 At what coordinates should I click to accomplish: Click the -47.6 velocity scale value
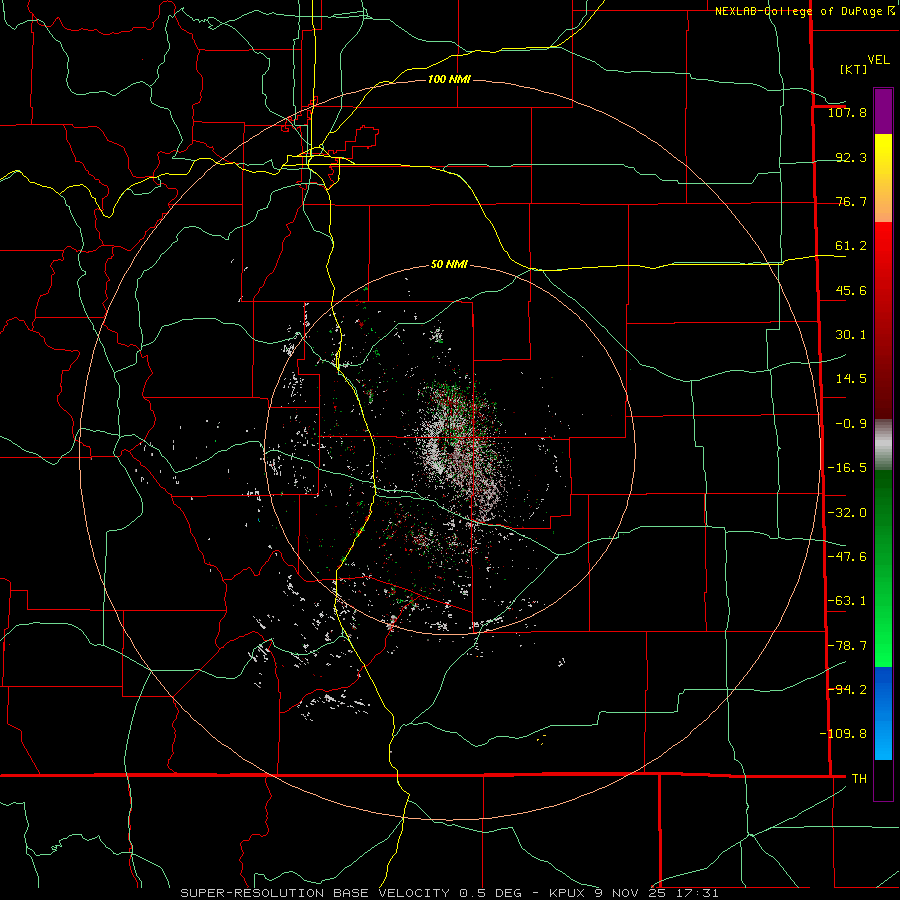(x=847, y=557)
